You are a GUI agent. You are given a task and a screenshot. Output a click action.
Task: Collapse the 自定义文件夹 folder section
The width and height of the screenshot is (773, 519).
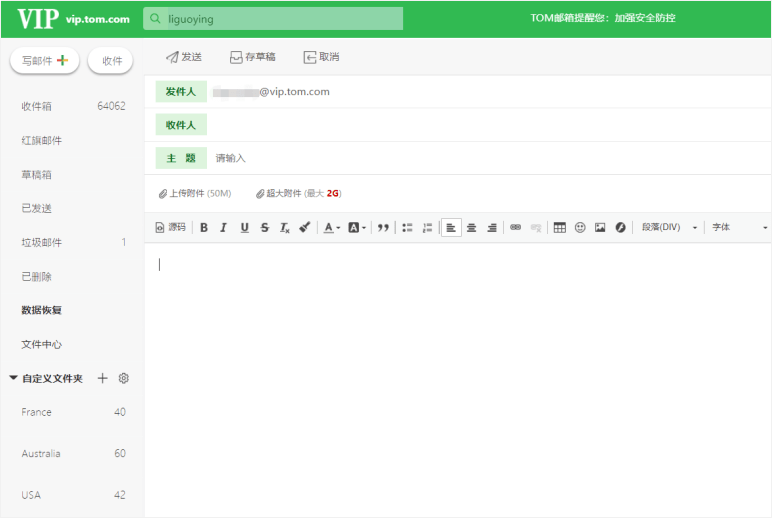pyautogui.click(x=13, y=378)
